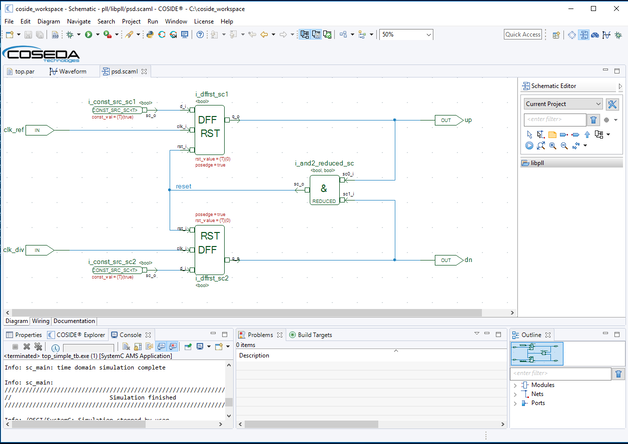Switch to the Debug perspective bug icon
Viewport: 628px width, 444px height.
tap(618, 35)
